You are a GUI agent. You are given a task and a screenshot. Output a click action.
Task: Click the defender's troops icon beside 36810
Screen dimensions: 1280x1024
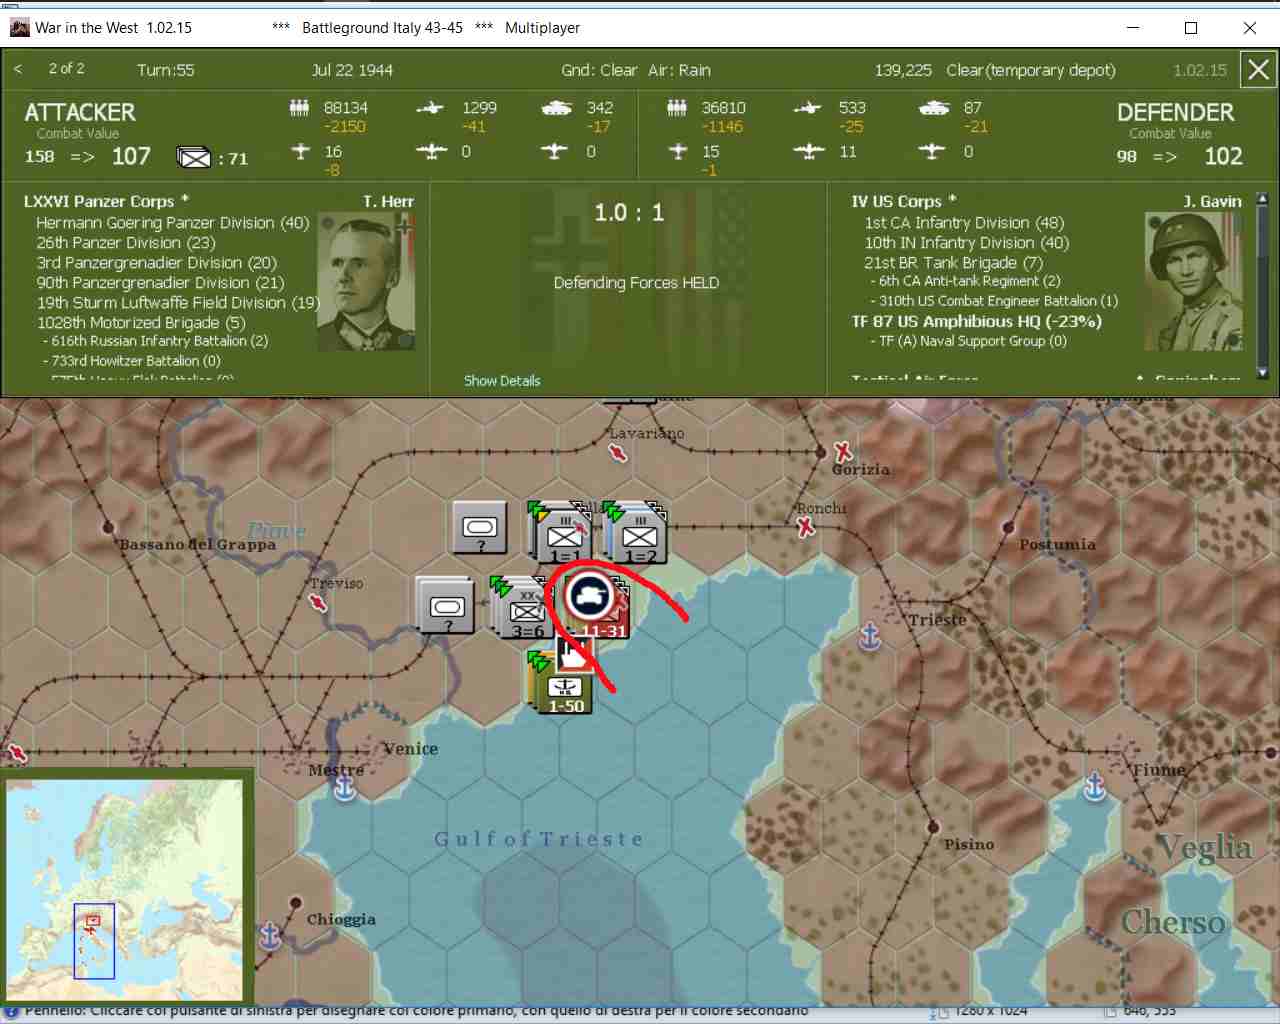(x=677, y=108)
